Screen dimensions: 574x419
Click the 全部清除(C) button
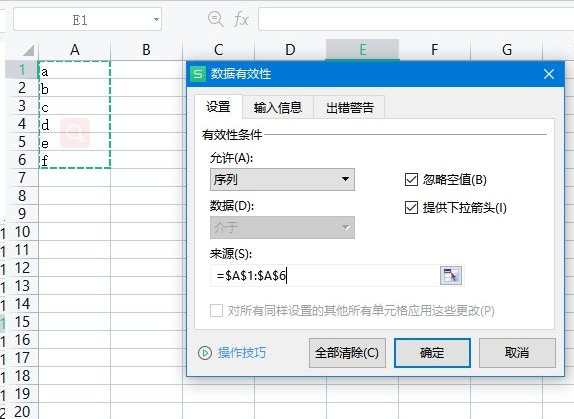click(x=347, y=353)
